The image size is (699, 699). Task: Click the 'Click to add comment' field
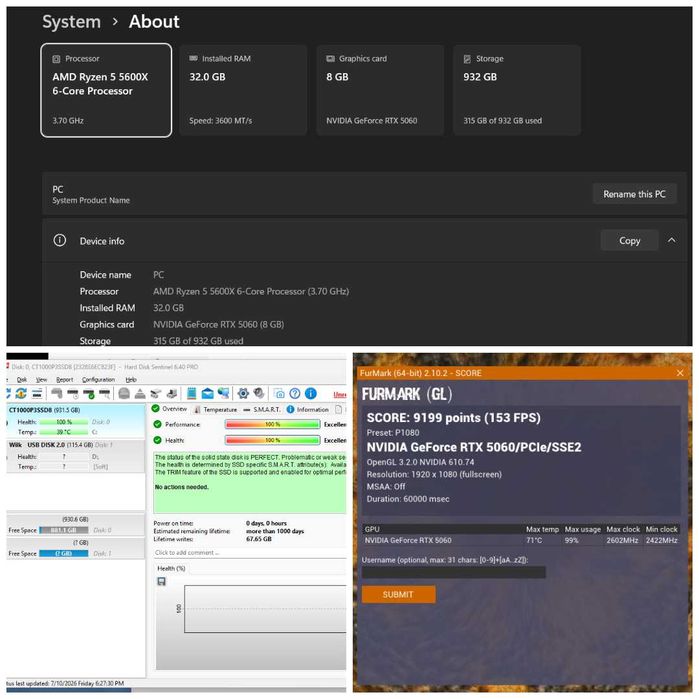pyautogui.click(x=250, y=553)
